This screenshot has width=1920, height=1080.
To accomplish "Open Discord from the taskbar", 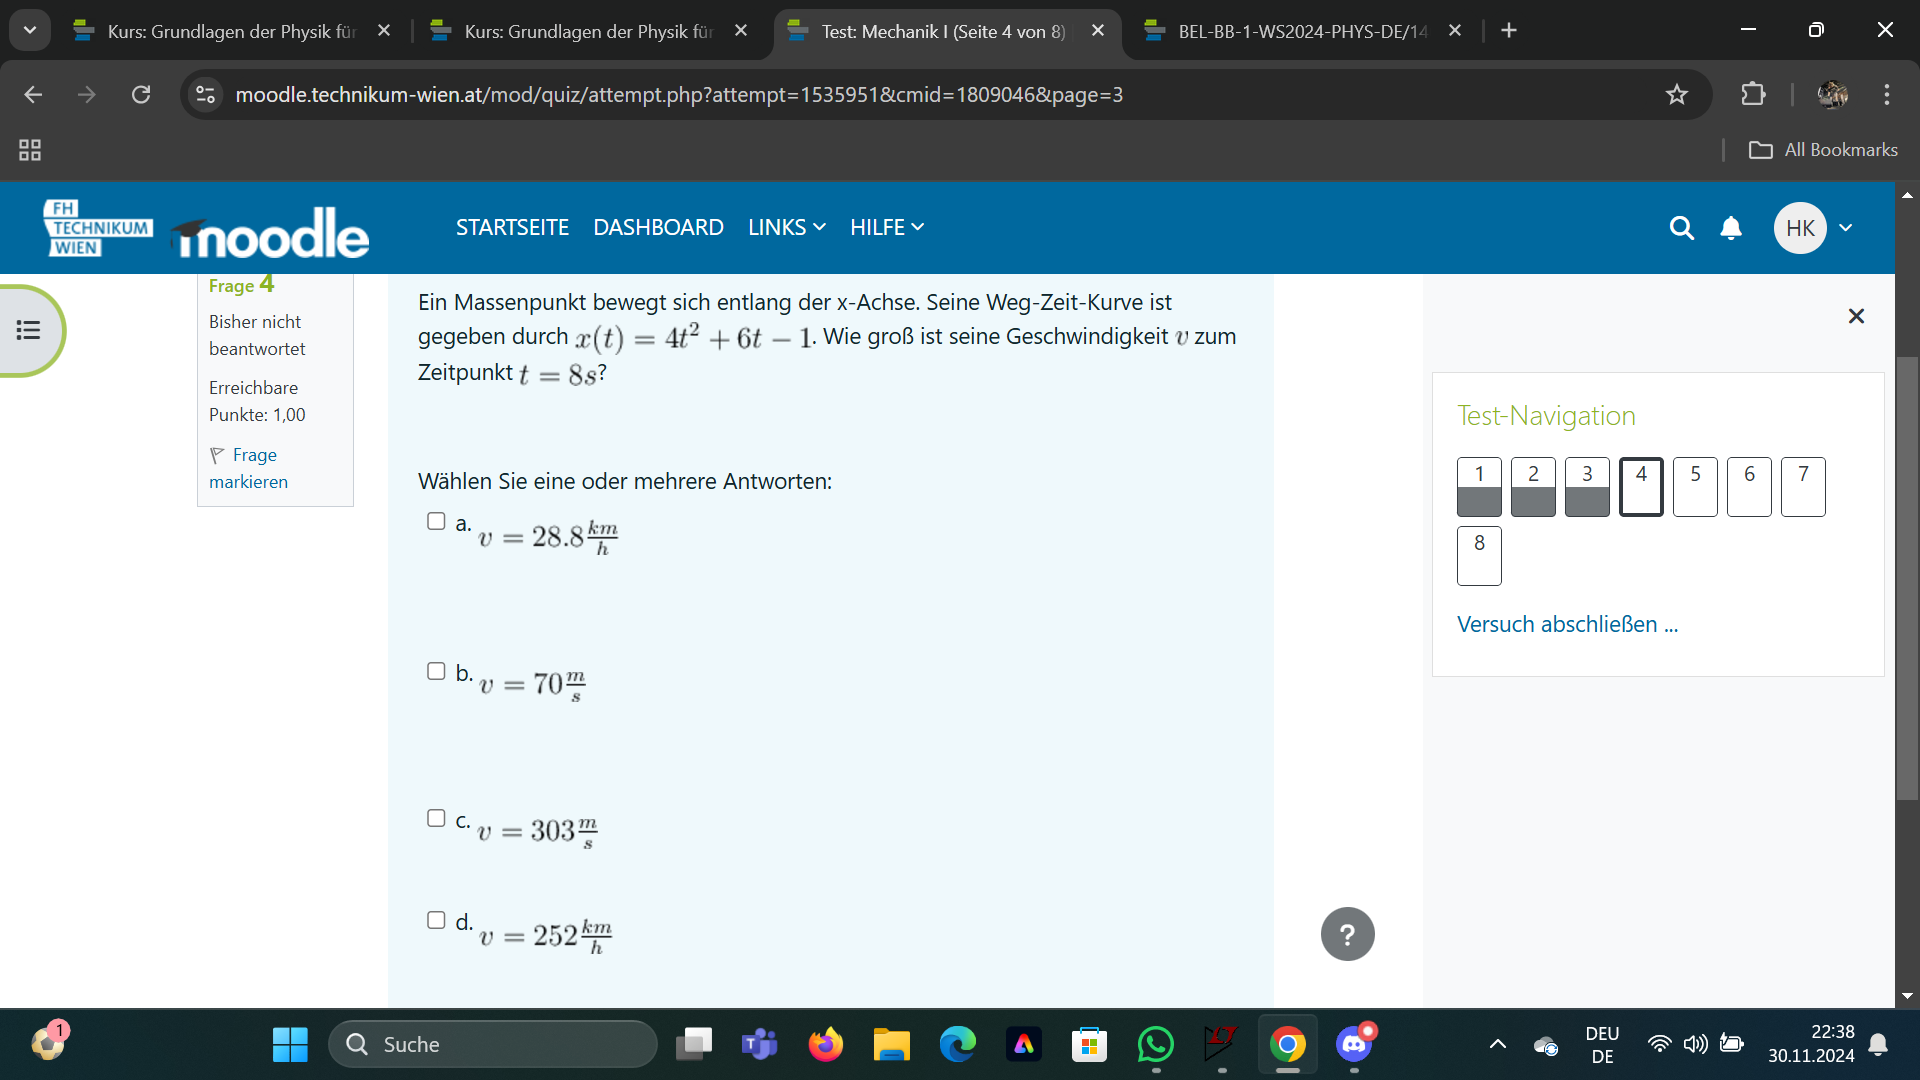I will pos(1354,1044).
